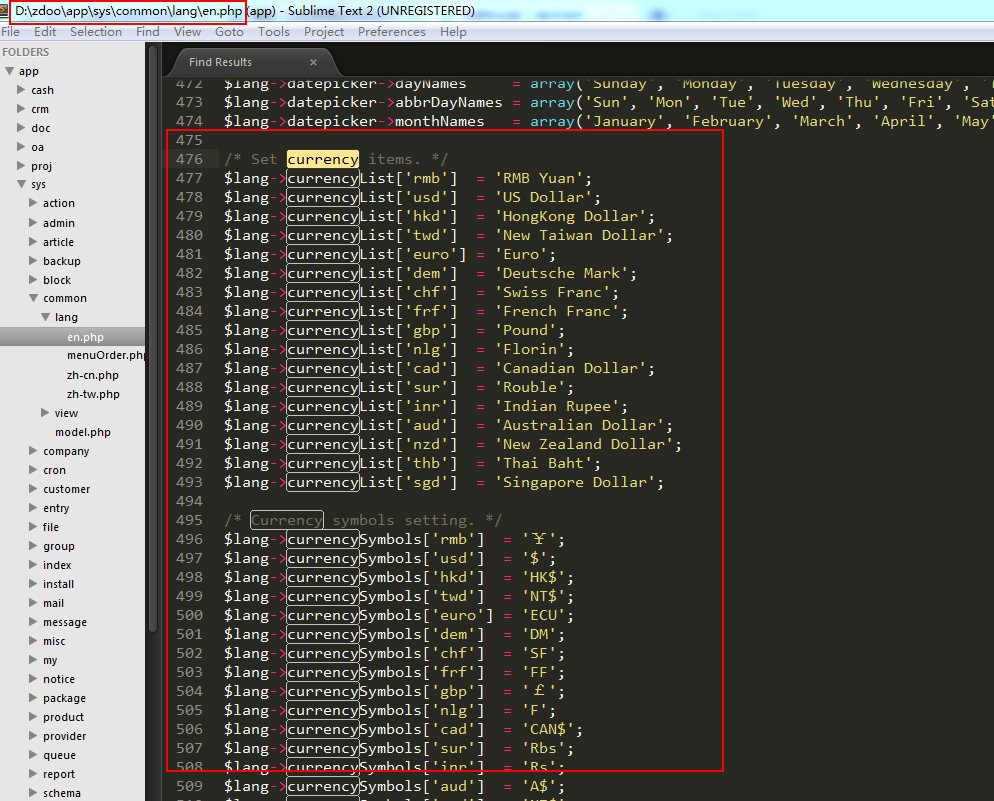Open the File menu
This screenshot has width=994, height=801.
[11, 32]
